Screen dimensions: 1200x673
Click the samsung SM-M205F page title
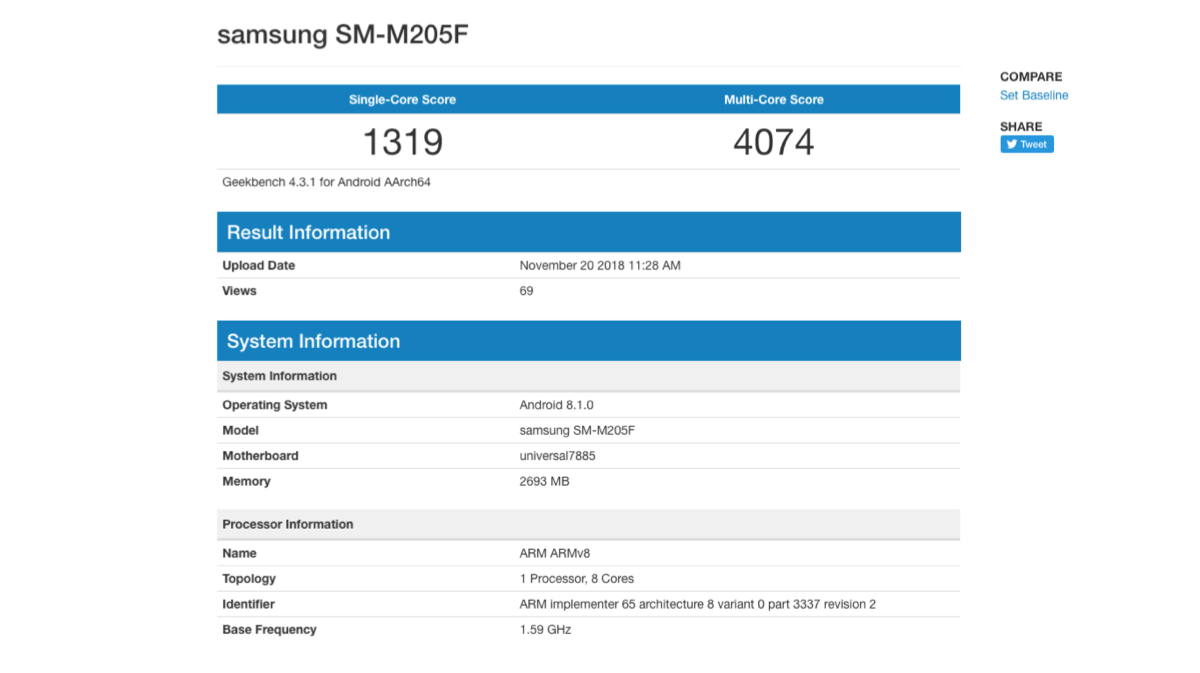[x=343, y=35]
